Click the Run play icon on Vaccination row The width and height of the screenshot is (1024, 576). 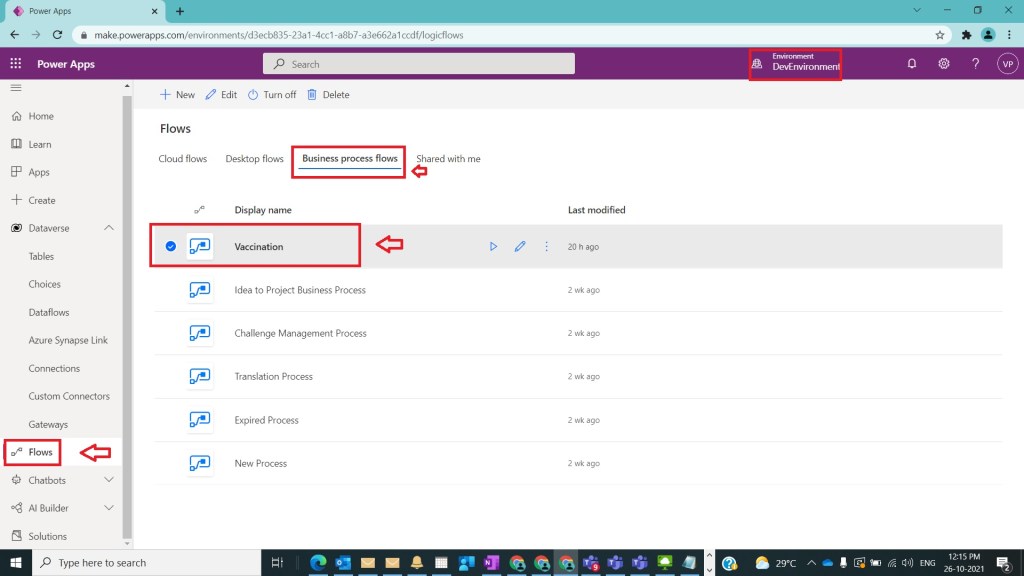click(493, 246)
